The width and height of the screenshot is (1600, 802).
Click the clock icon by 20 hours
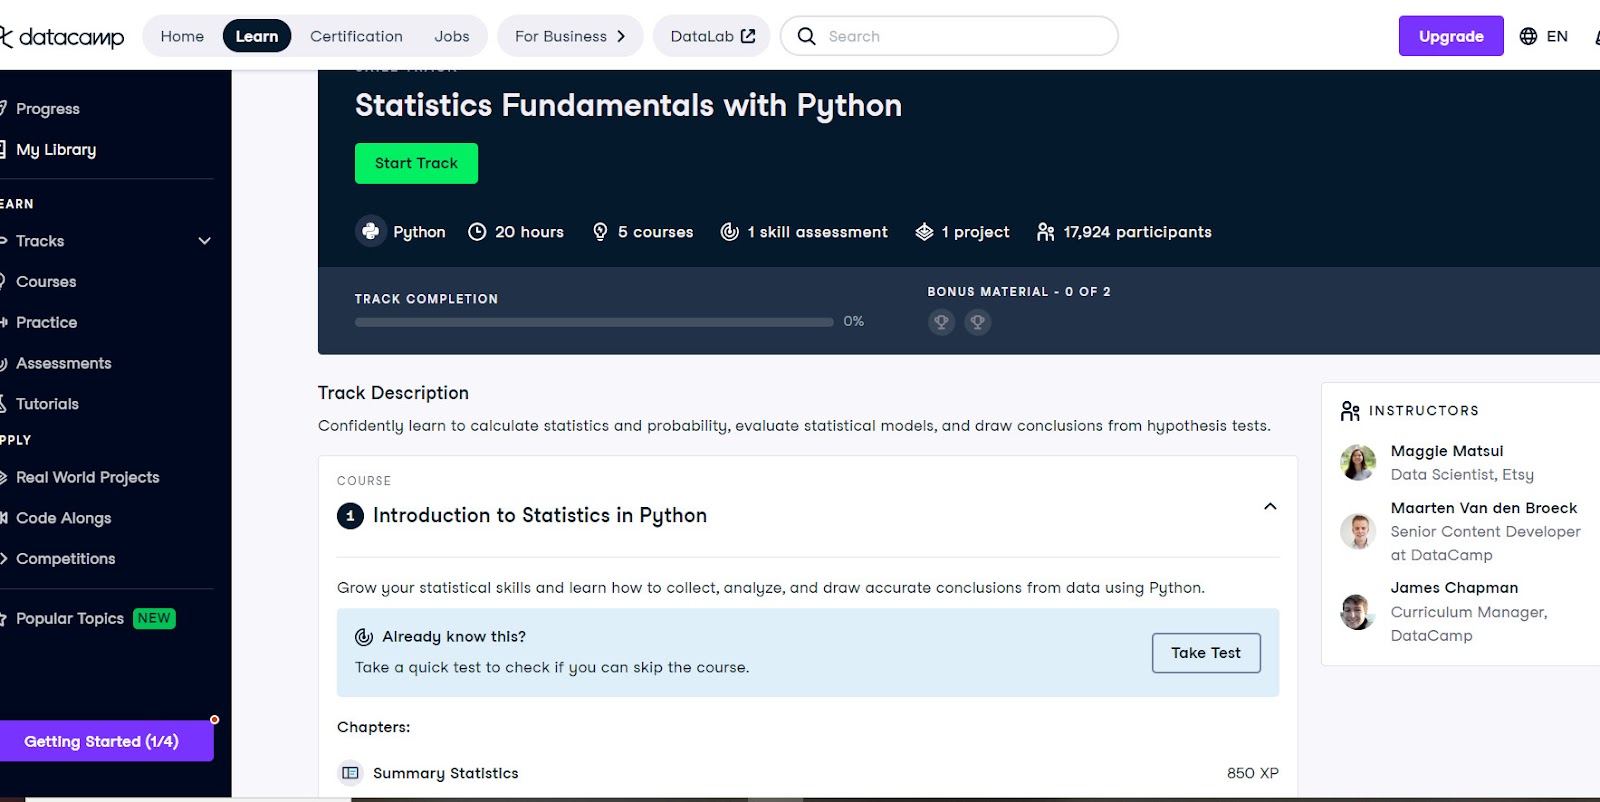tap(477, 232)
